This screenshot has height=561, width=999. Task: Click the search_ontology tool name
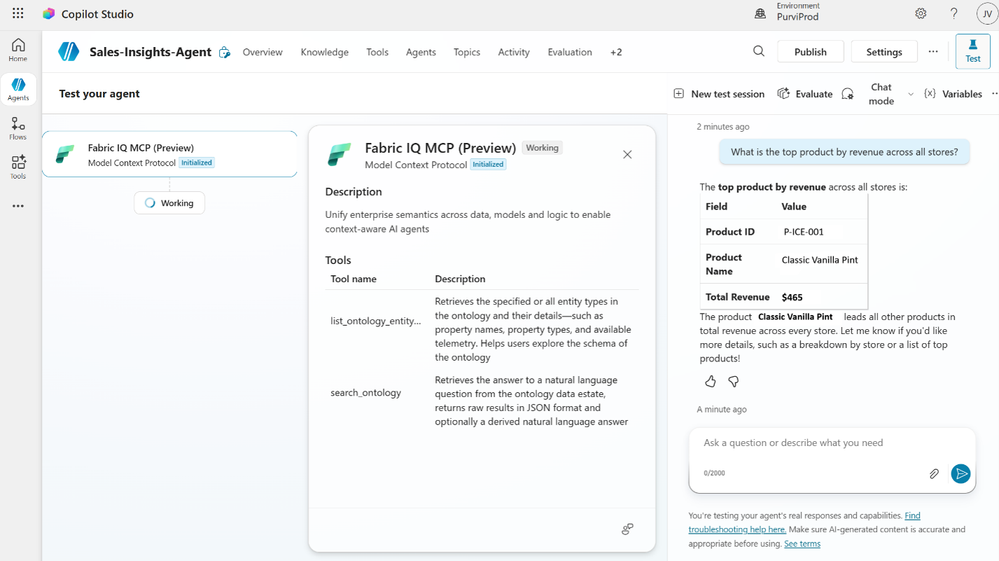tap(366, 393)
